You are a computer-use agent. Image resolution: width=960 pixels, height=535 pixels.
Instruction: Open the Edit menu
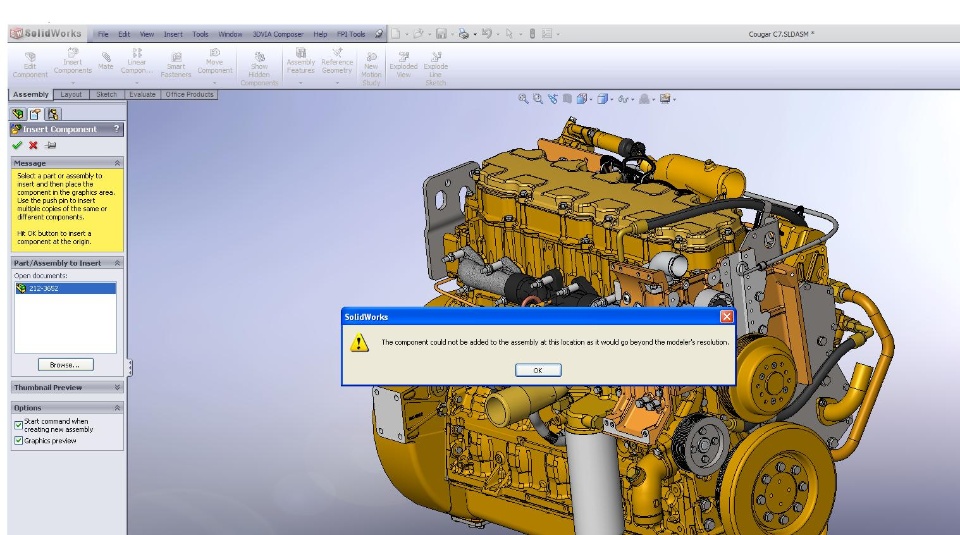[x=124, y=34]
